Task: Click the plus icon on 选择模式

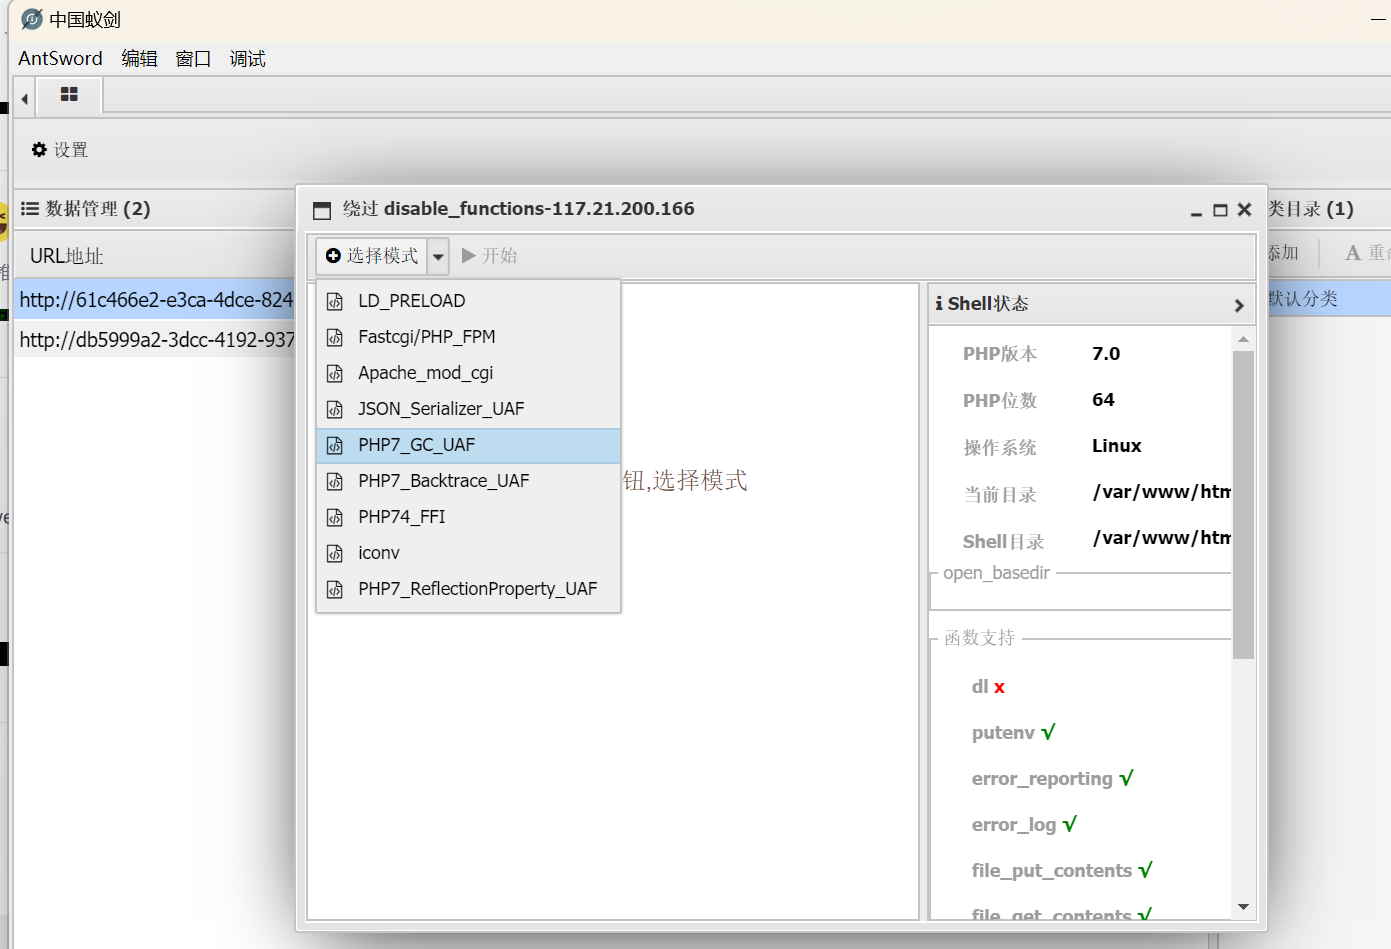Action: [x=334, y=256]
